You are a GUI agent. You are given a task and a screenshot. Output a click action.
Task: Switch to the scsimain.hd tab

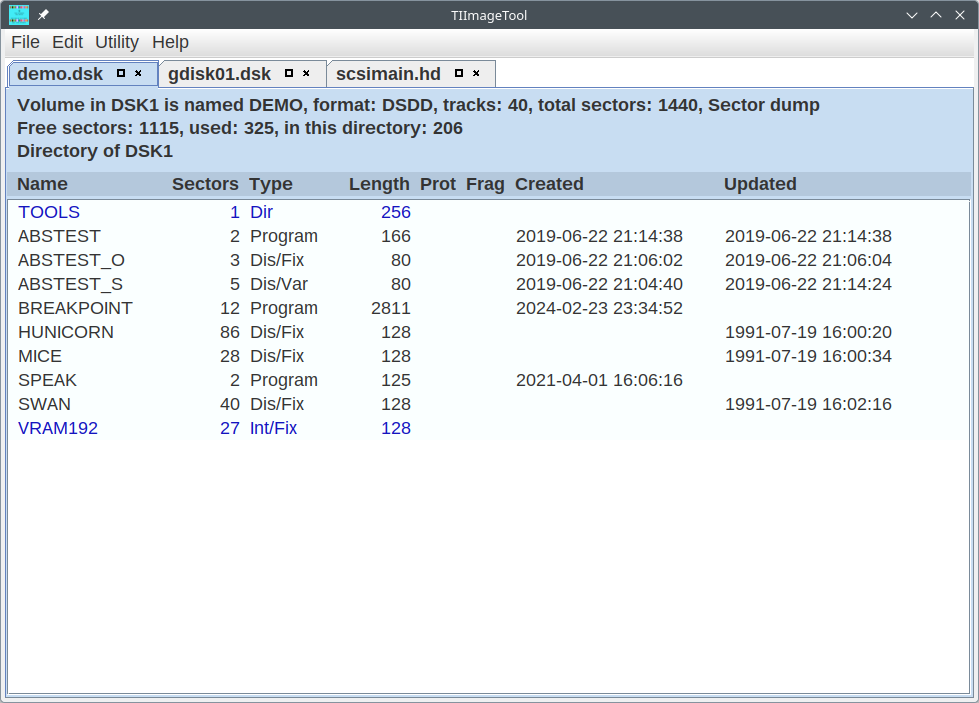coord(388,74)
